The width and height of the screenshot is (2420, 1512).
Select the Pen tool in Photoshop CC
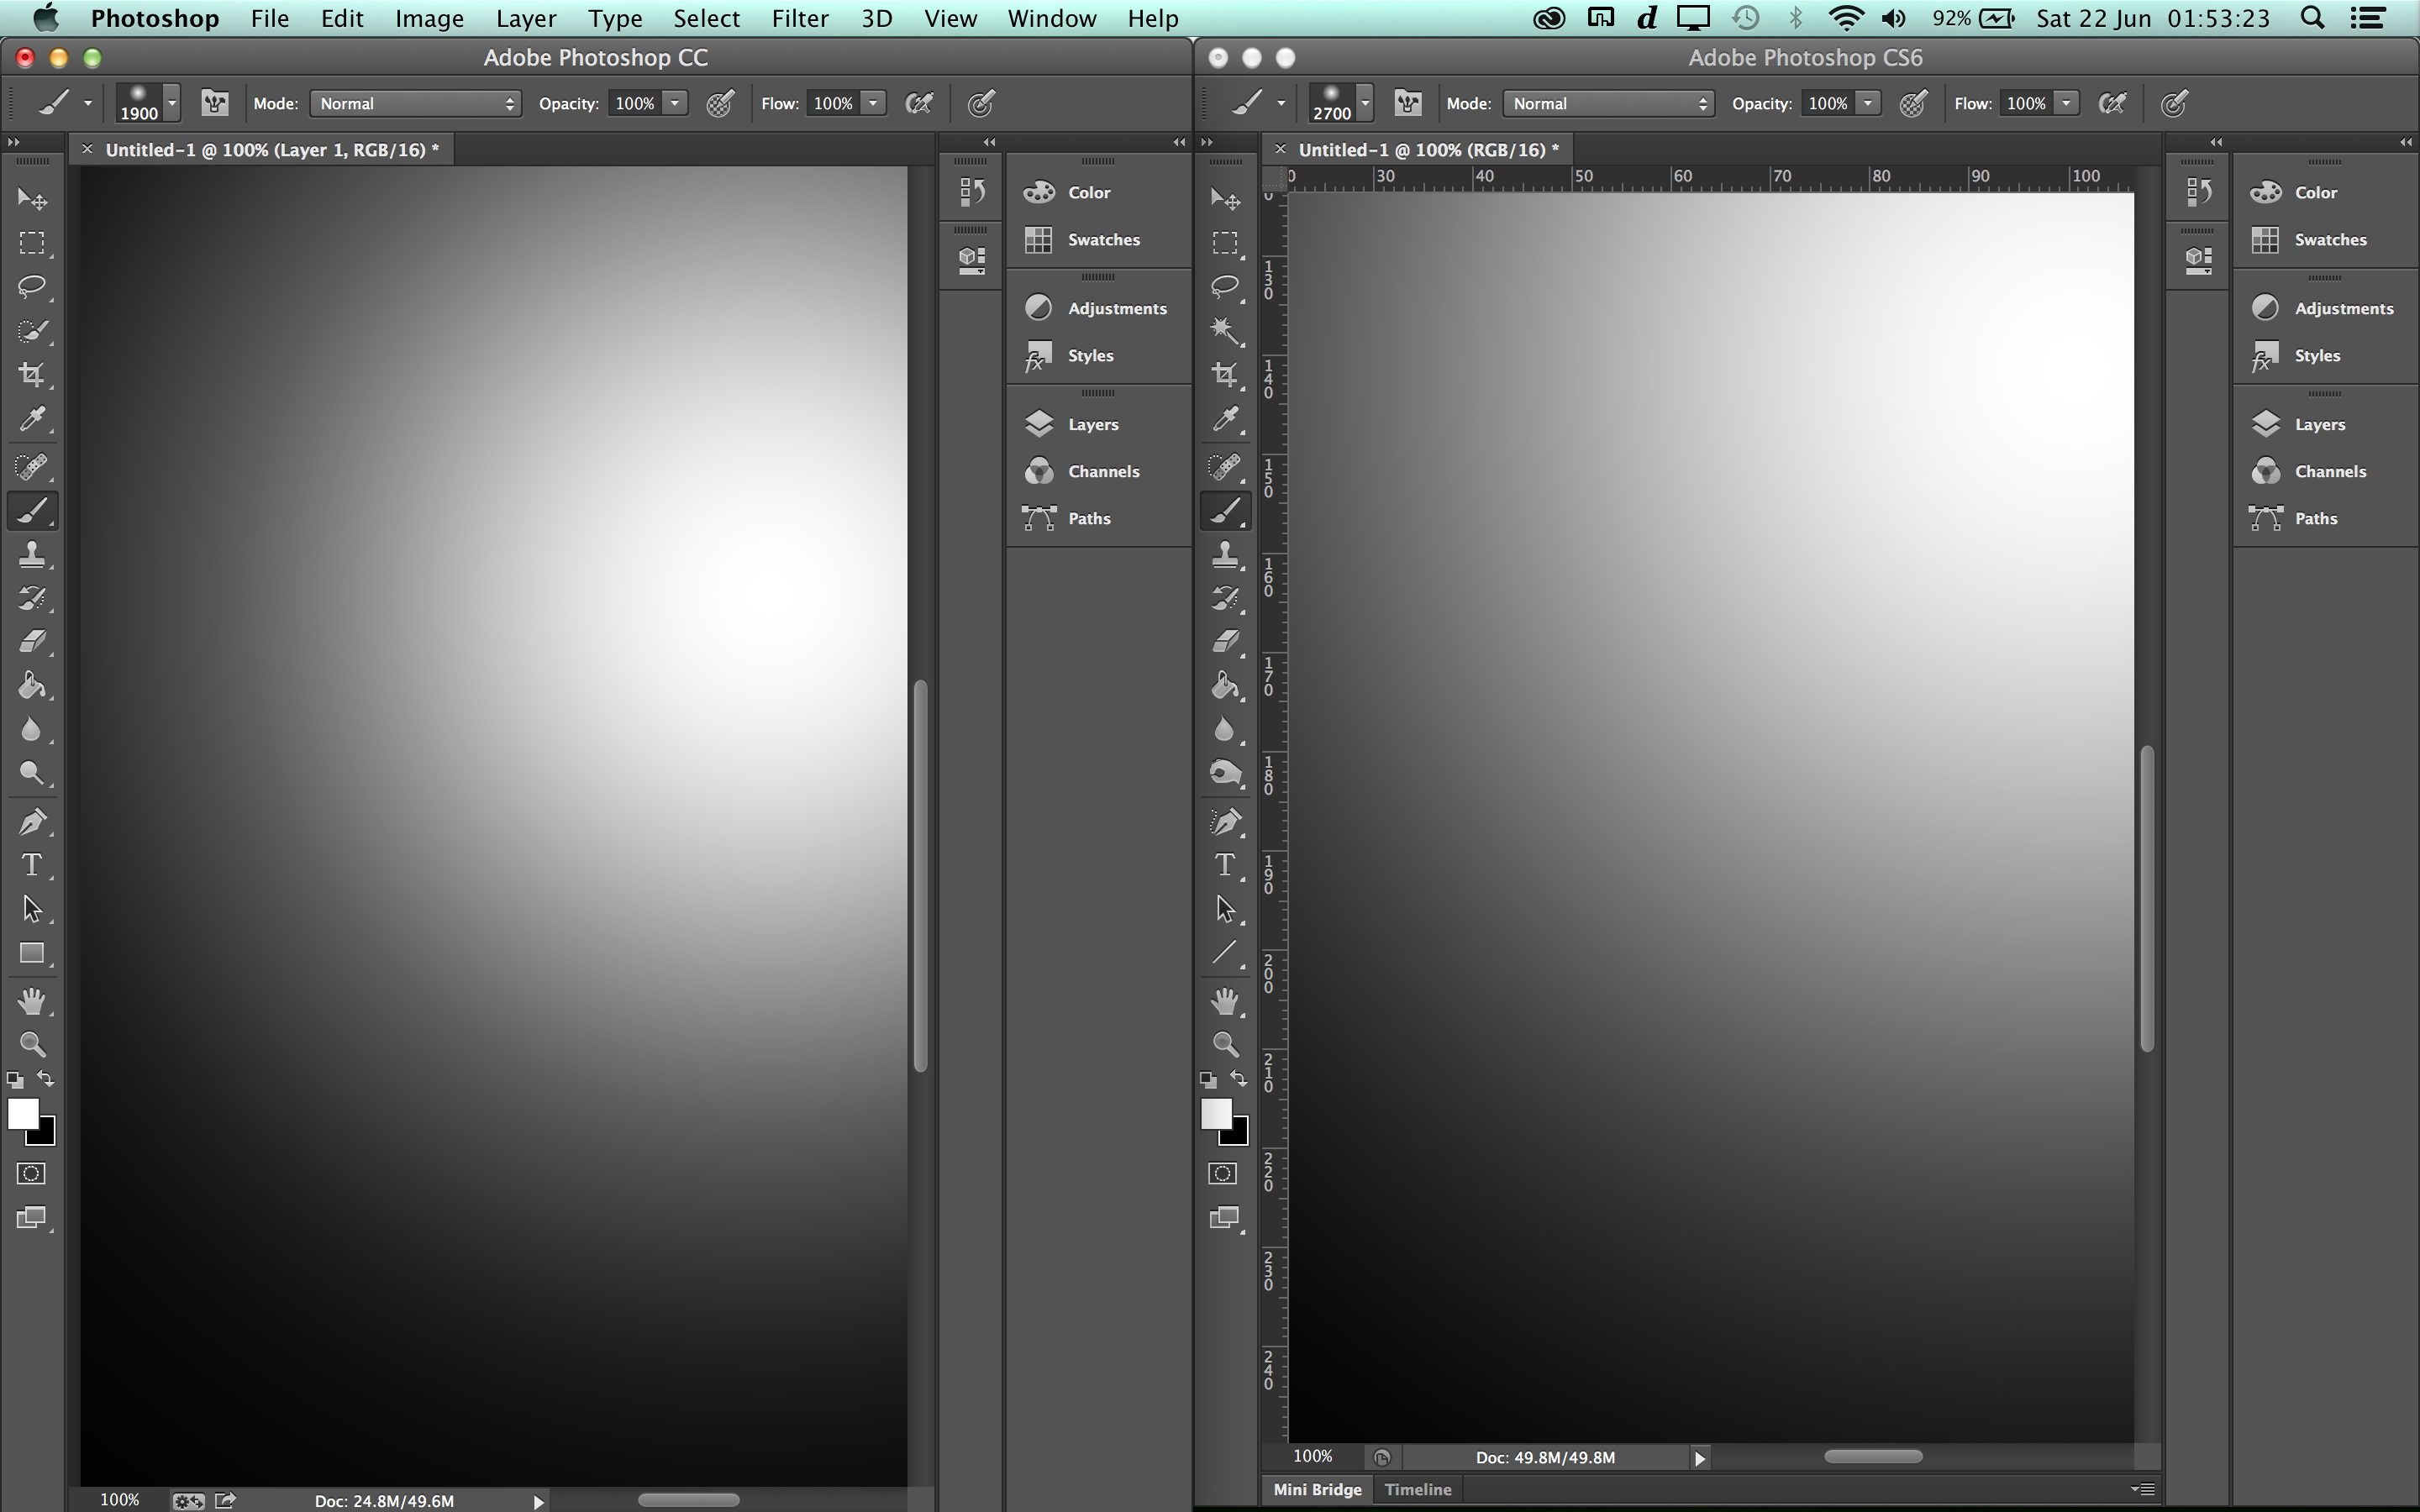point(31,822)
